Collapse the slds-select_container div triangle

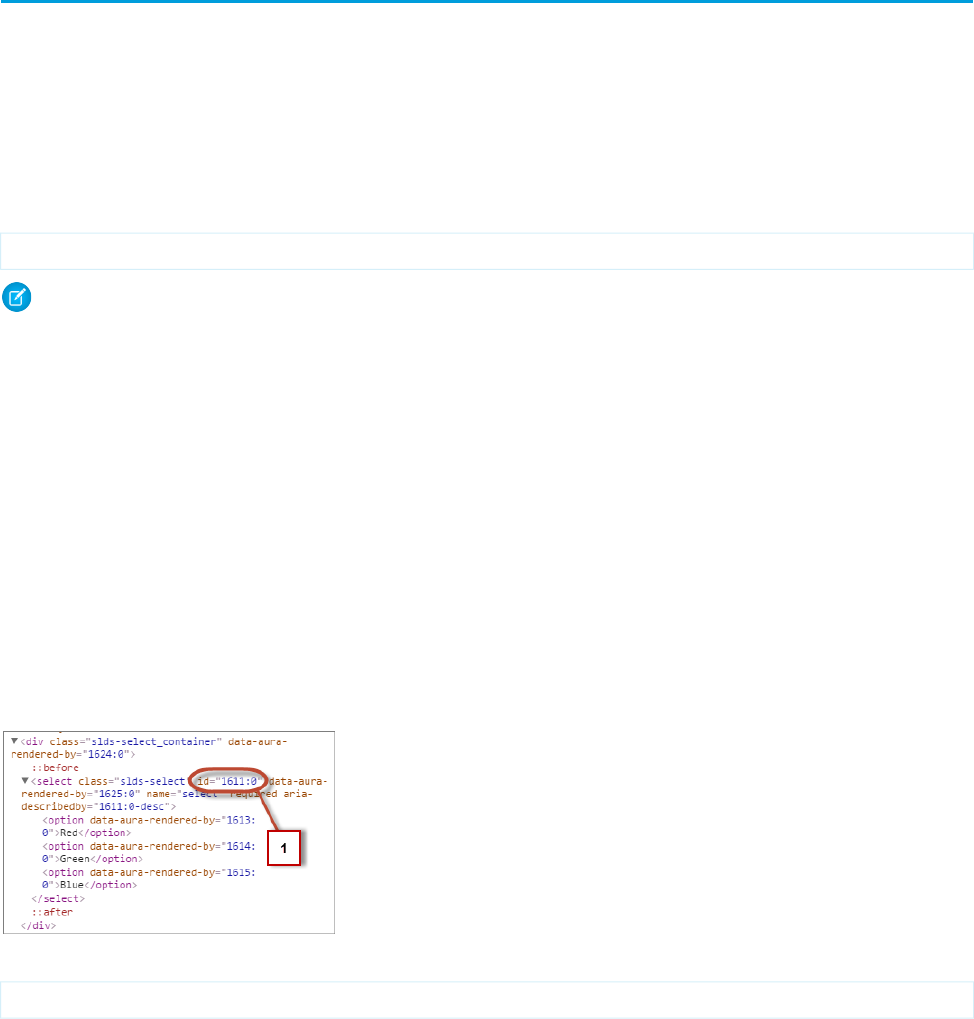14,741
